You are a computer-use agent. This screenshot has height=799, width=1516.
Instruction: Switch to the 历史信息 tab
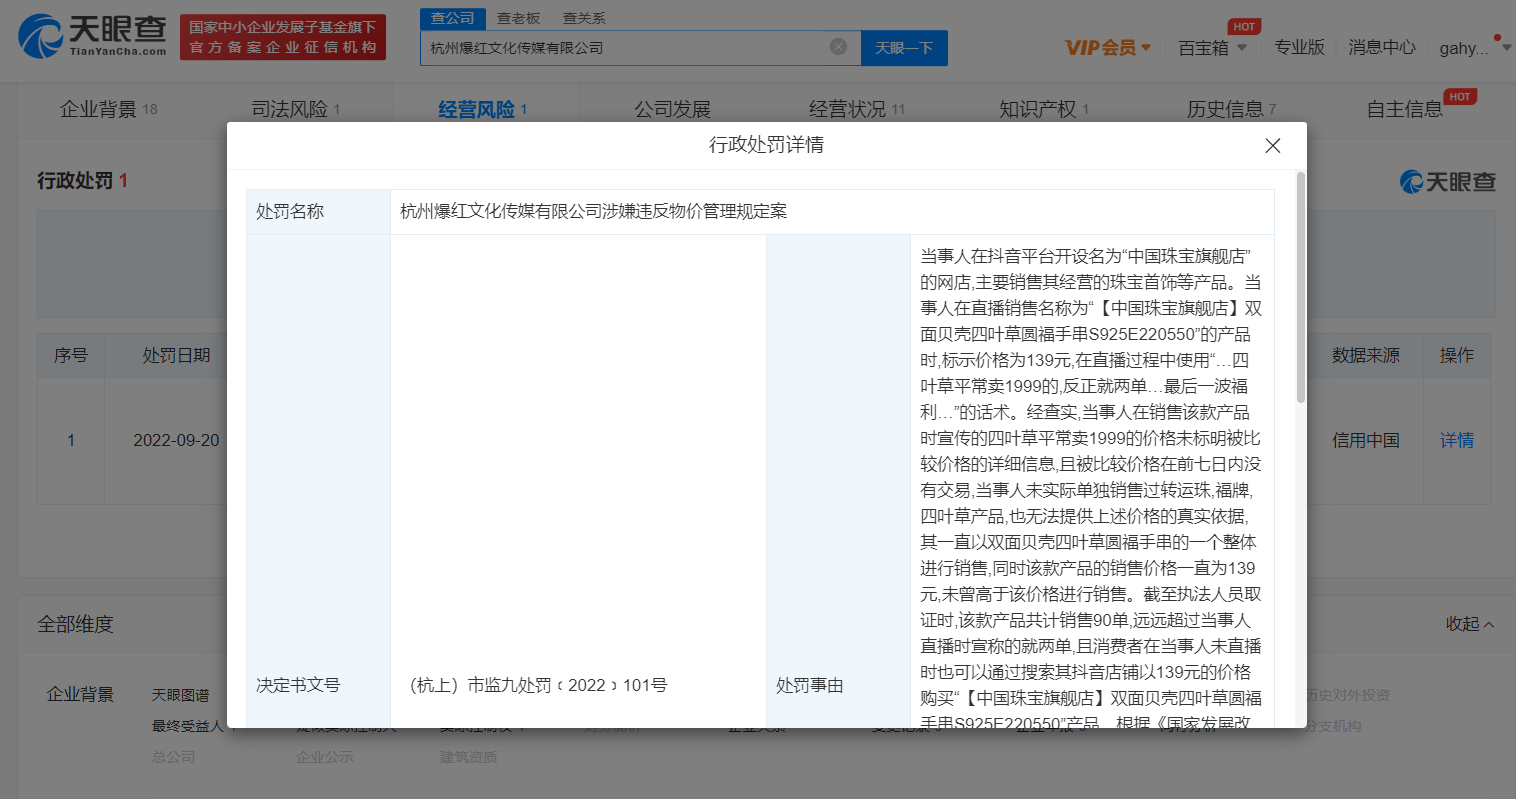pos(1231,109)
